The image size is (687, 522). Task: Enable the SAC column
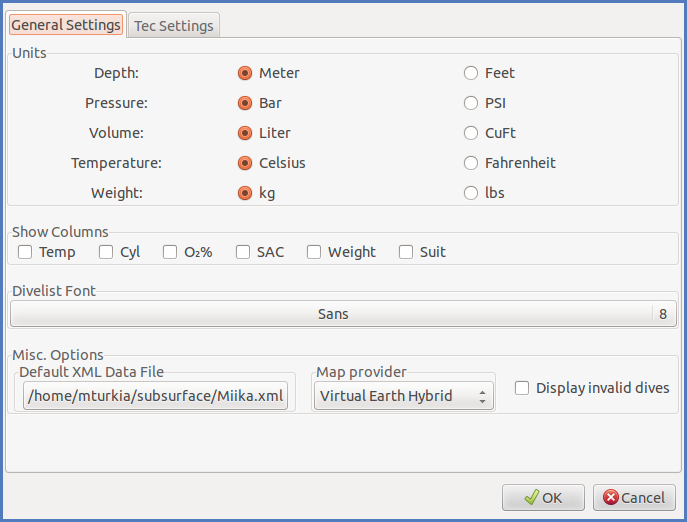(243, 252)
